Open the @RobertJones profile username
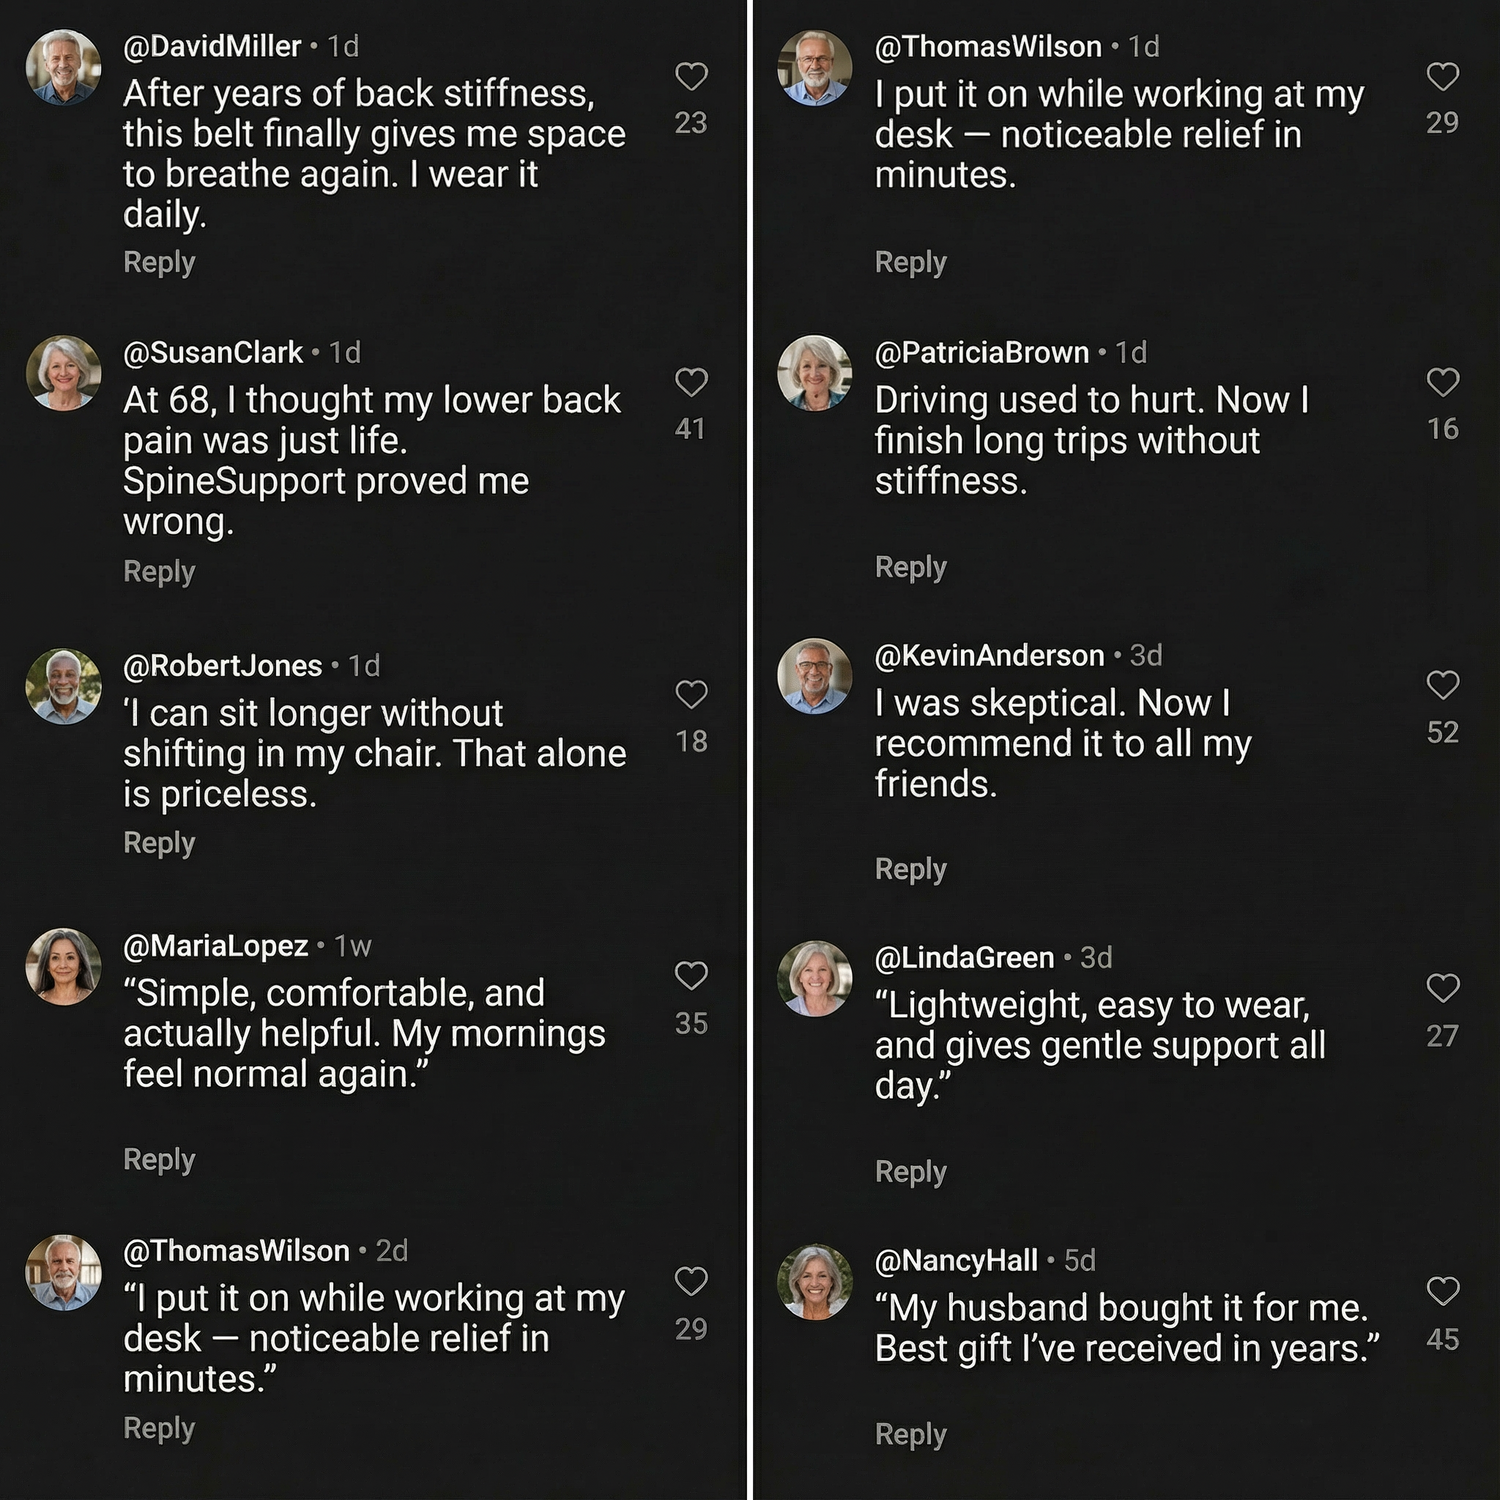 (222, 666)
